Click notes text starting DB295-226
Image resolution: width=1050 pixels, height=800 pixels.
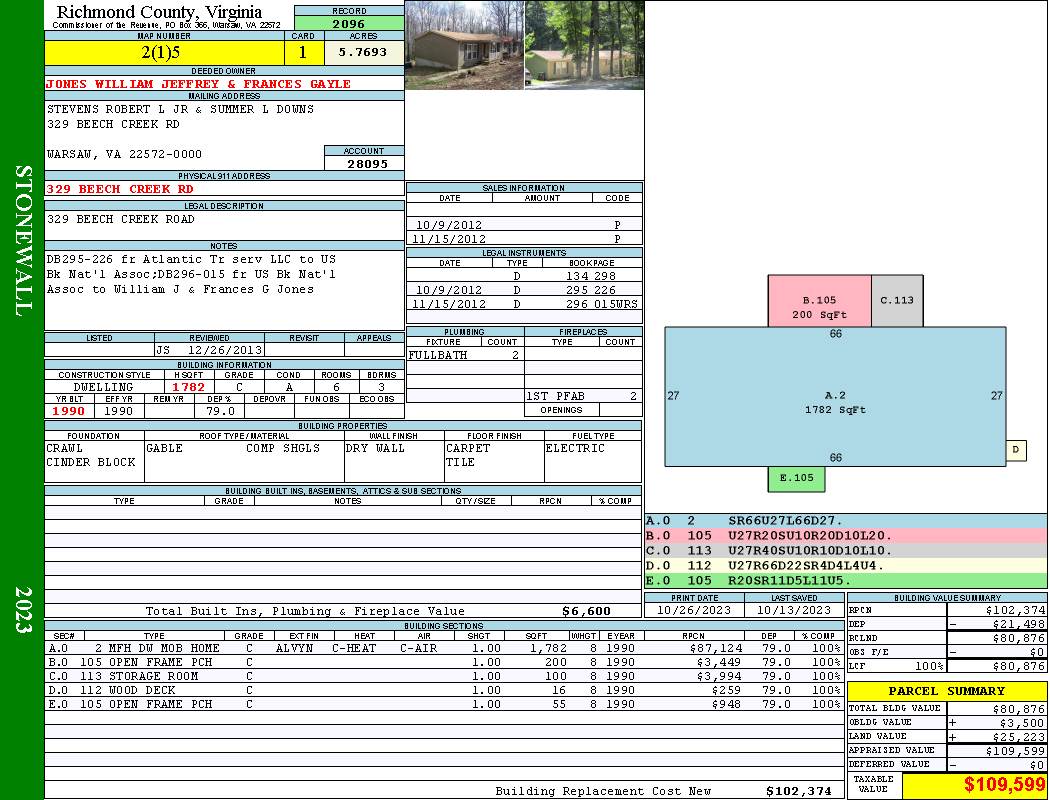tap(191, 274)
